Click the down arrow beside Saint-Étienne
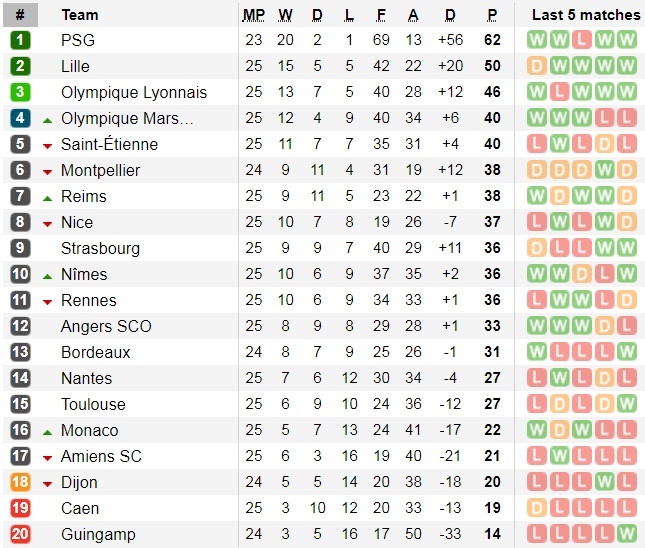645x548 pixels. [47, 145]
